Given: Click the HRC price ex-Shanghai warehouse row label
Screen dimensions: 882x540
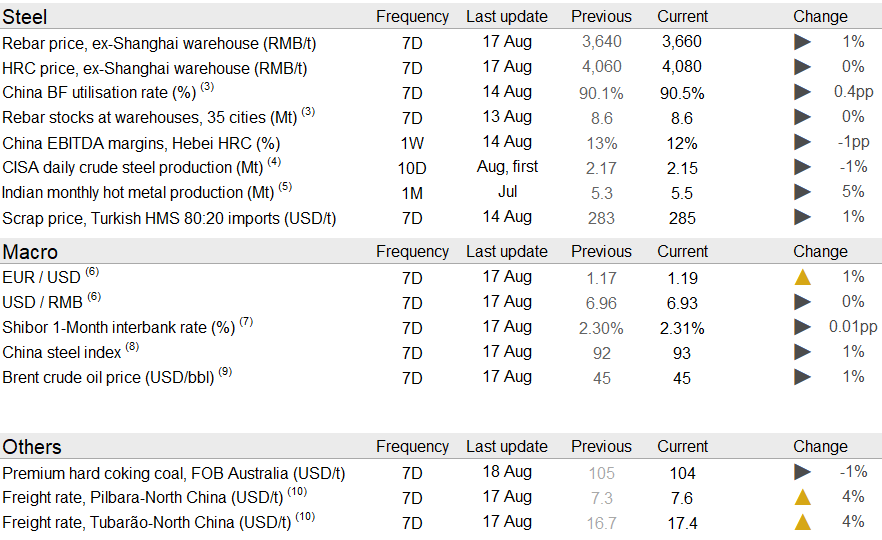Looking at the screenshot, I should coord(155,68).
